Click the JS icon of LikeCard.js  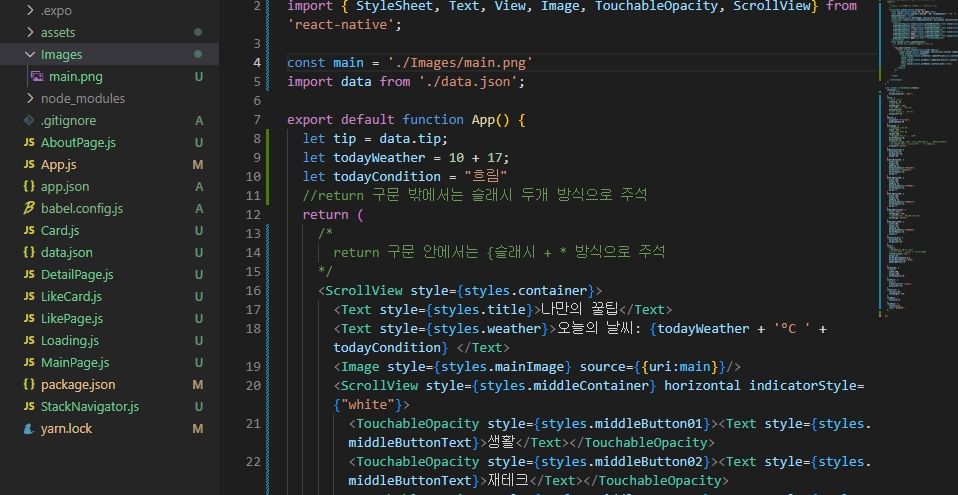(29, 296)
